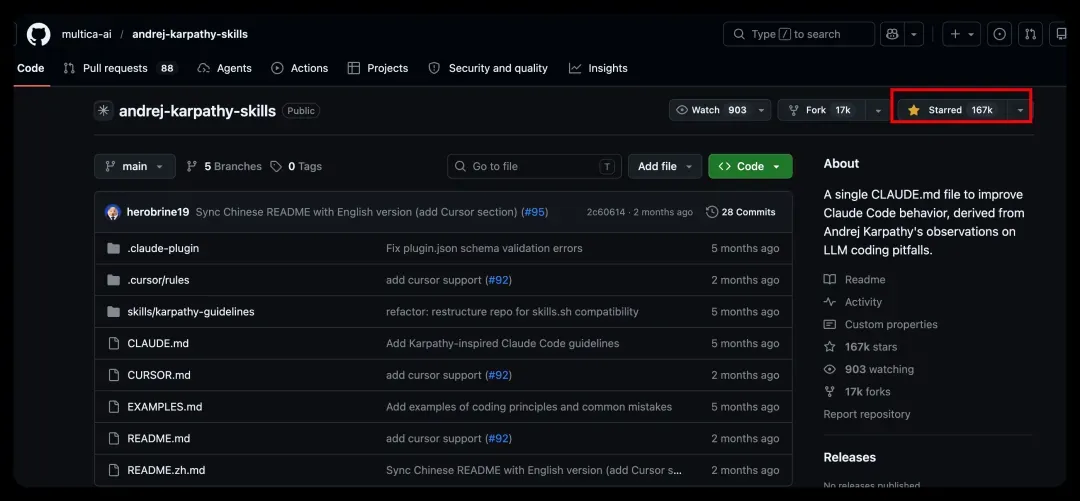Screen dimensions: 1080x501
Task: Switch to the Actions tab
Action: pos(300,68)
